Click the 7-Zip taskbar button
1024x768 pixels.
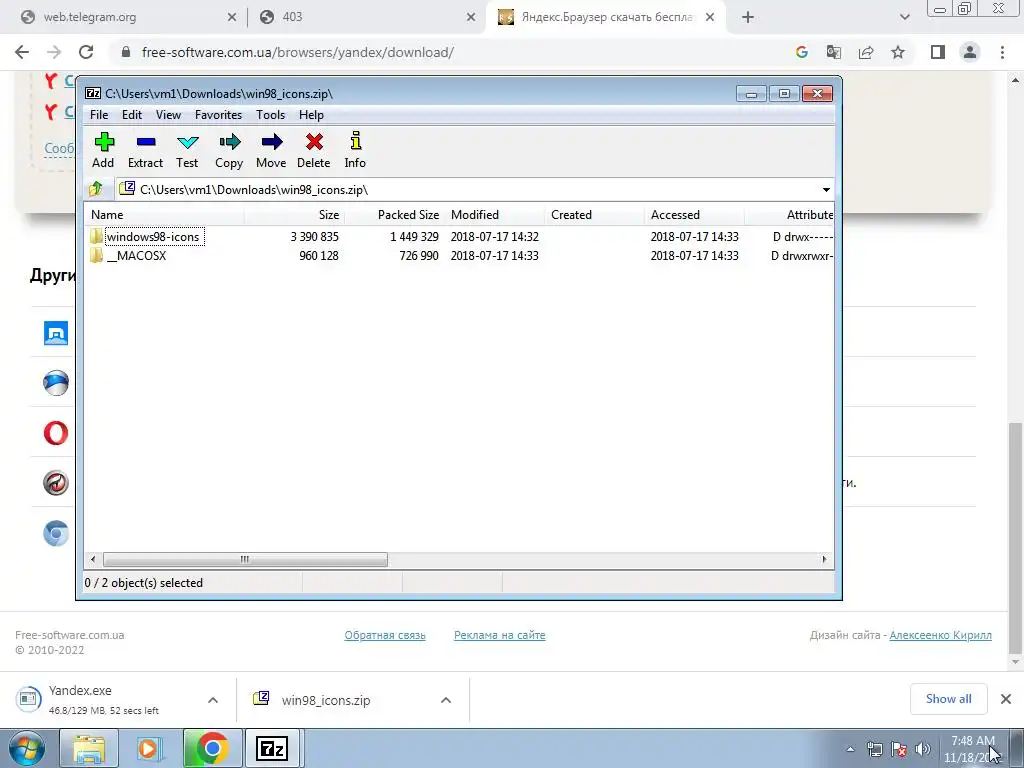[272, 748]
